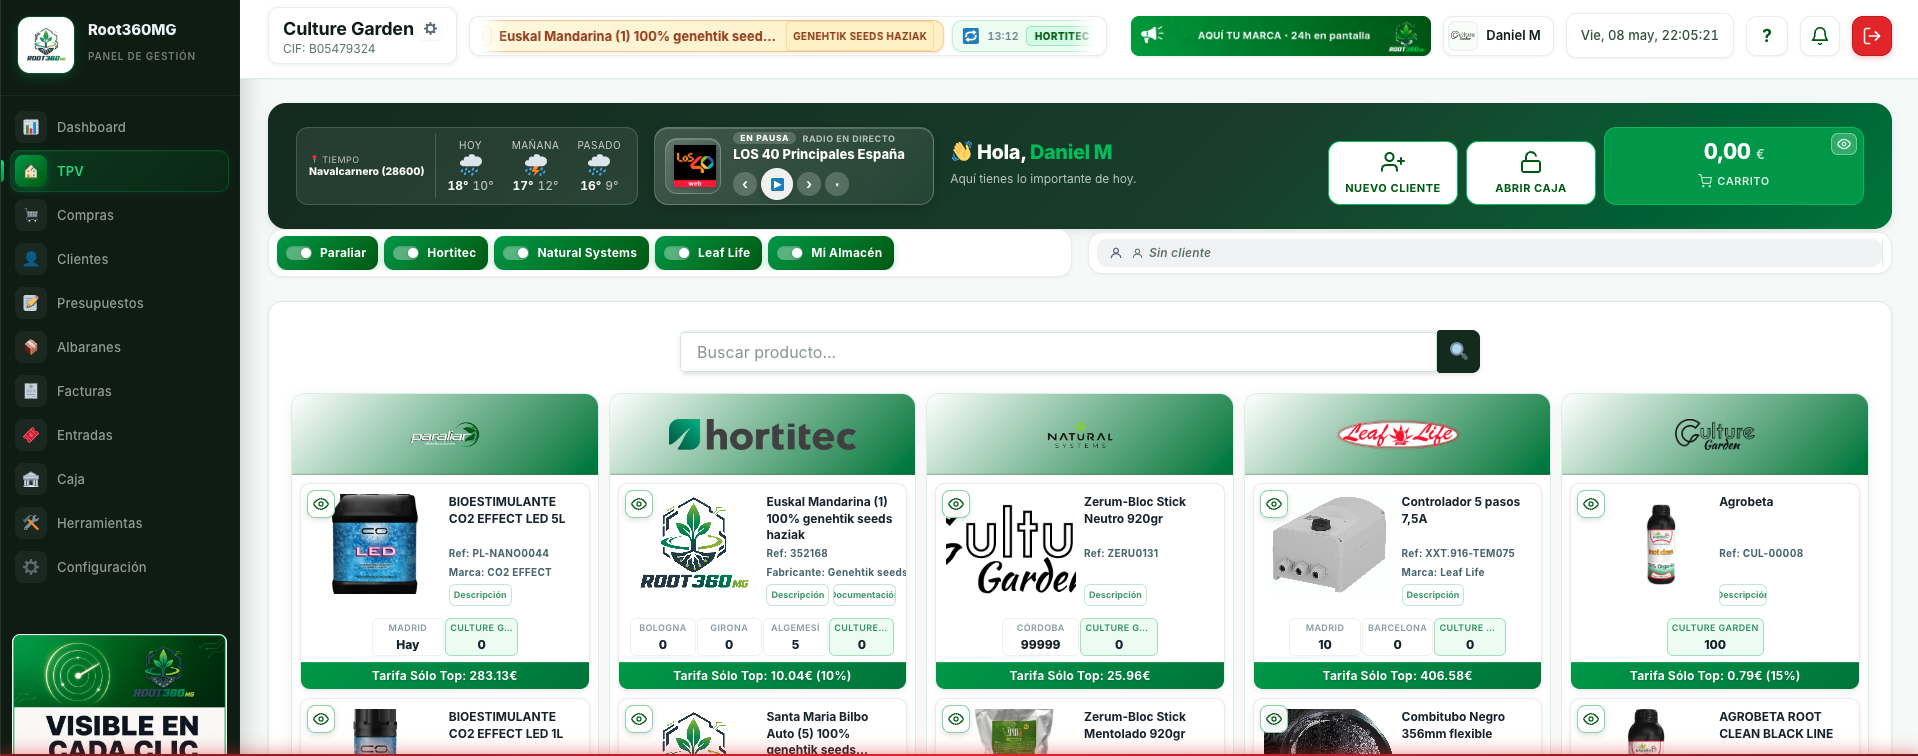Screen dimensions: 1918x756
Task: Open Descripción for Zerum-Bloc Stick Neutro 920gr
Action: pyautogui.click(x=1115, y=595)
